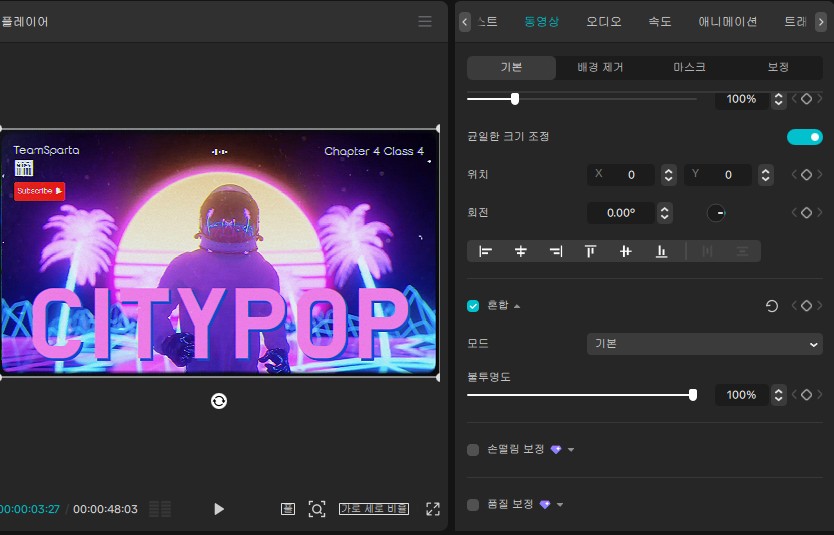This screenshot has width=834, height=535.
Task: Switch to the 오디오 tab
Action: 604,22
